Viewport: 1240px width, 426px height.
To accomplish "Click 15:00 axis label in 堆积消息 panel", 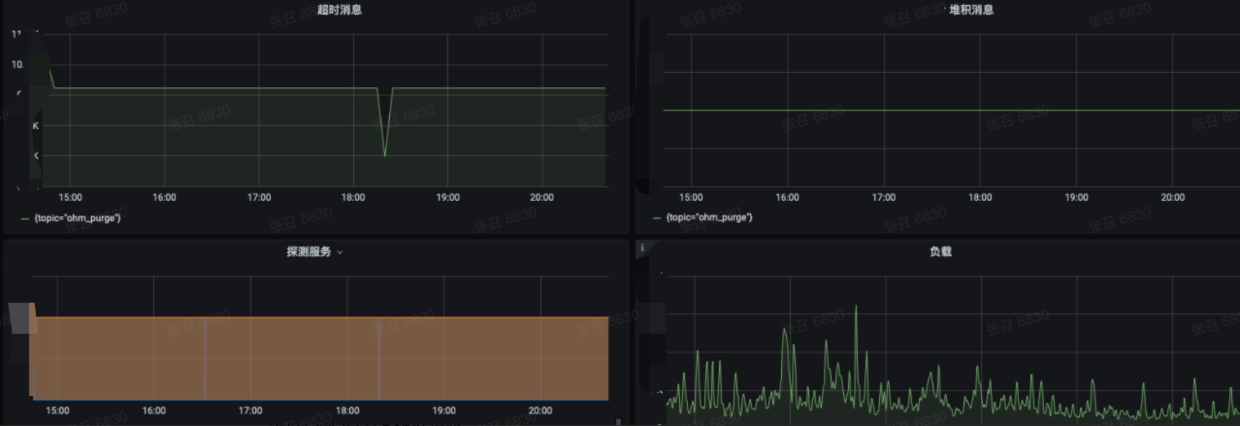I will [691, 197].
